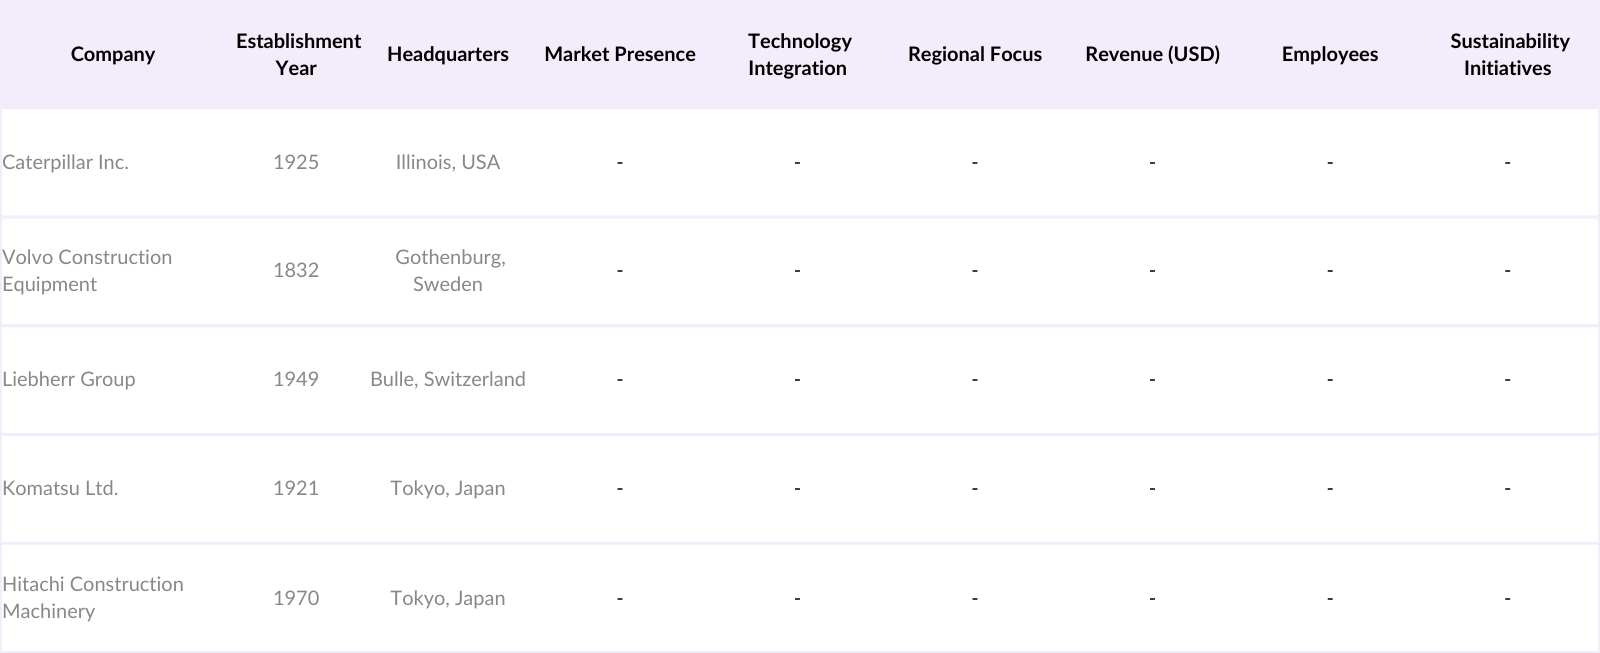The height and width of the screenshot is (653, 1600).
Task: Click the Headquarters column header
Action: pos(447,54)
